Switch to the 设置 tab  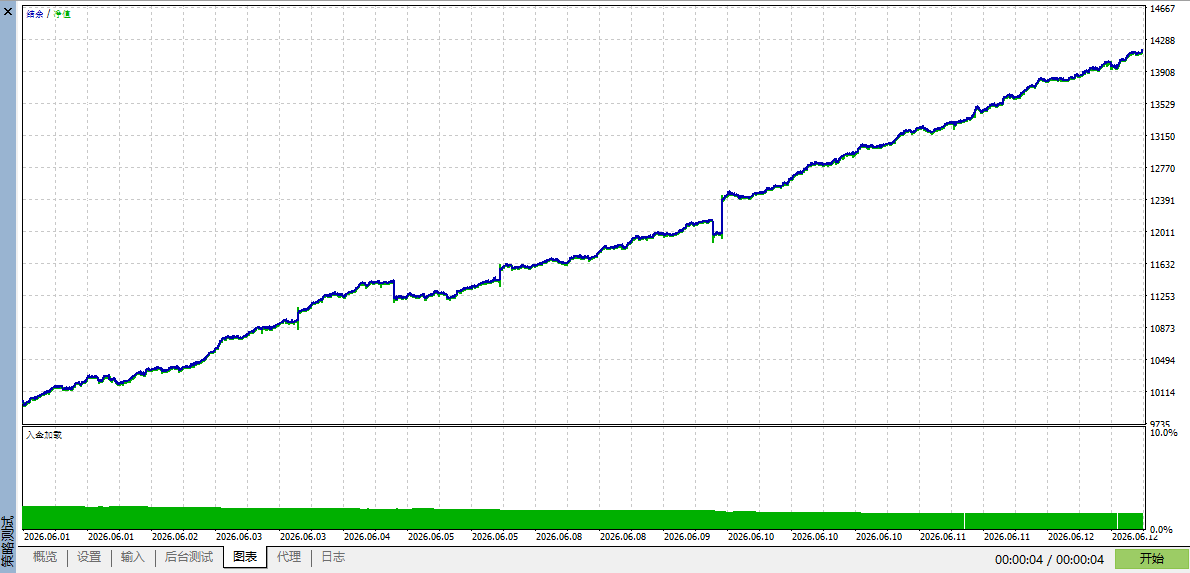click(89, 558)
